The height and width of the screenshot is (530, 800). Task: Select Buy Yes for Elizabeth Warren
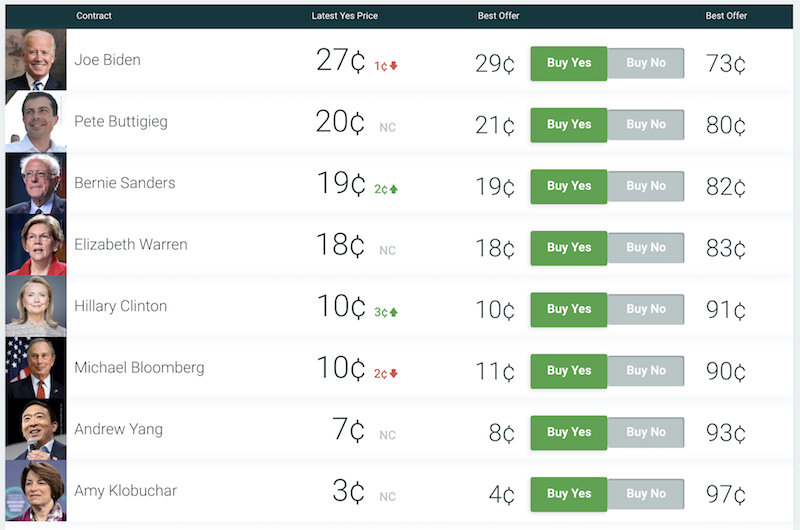(568, 248)
